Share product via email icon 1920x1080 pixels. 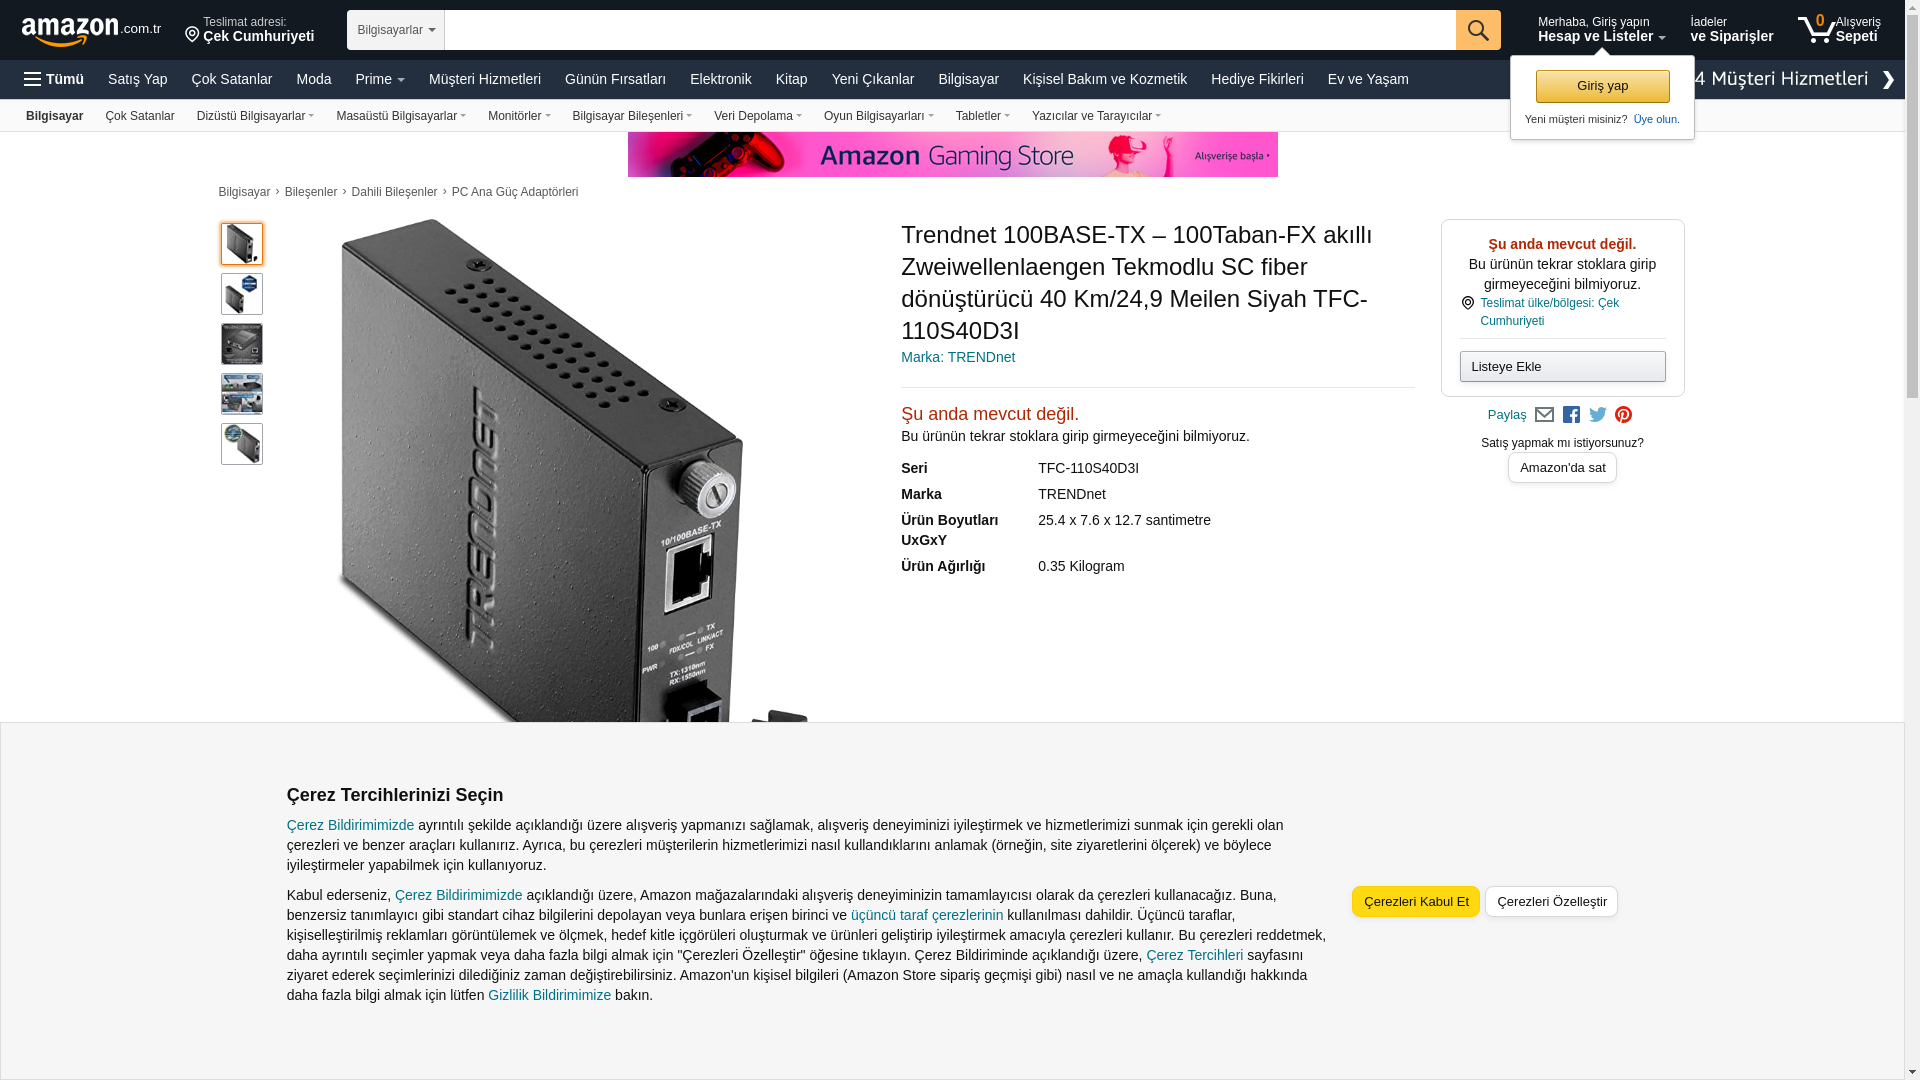(x=1544, y=415)
